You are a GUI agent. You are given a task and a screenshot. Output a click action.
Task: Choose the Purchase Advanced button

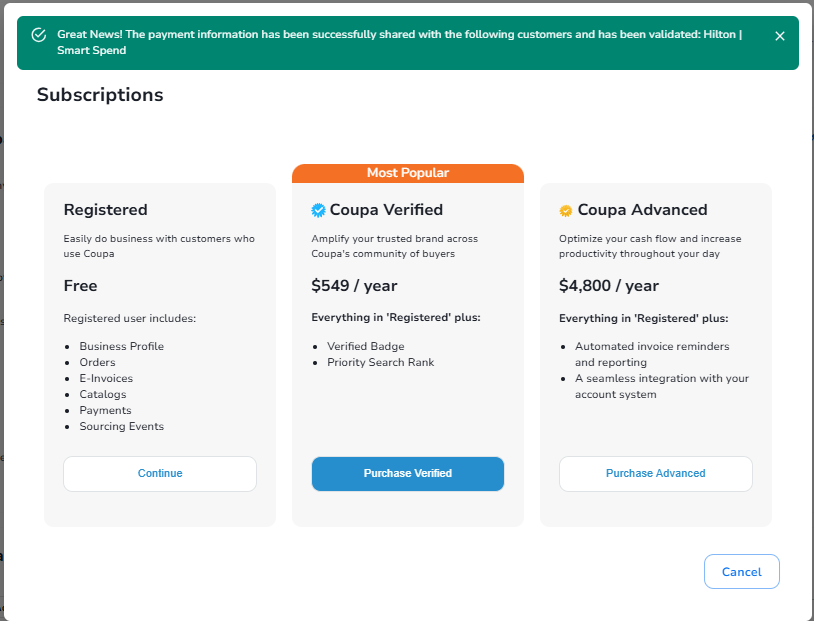coord(655,474)
